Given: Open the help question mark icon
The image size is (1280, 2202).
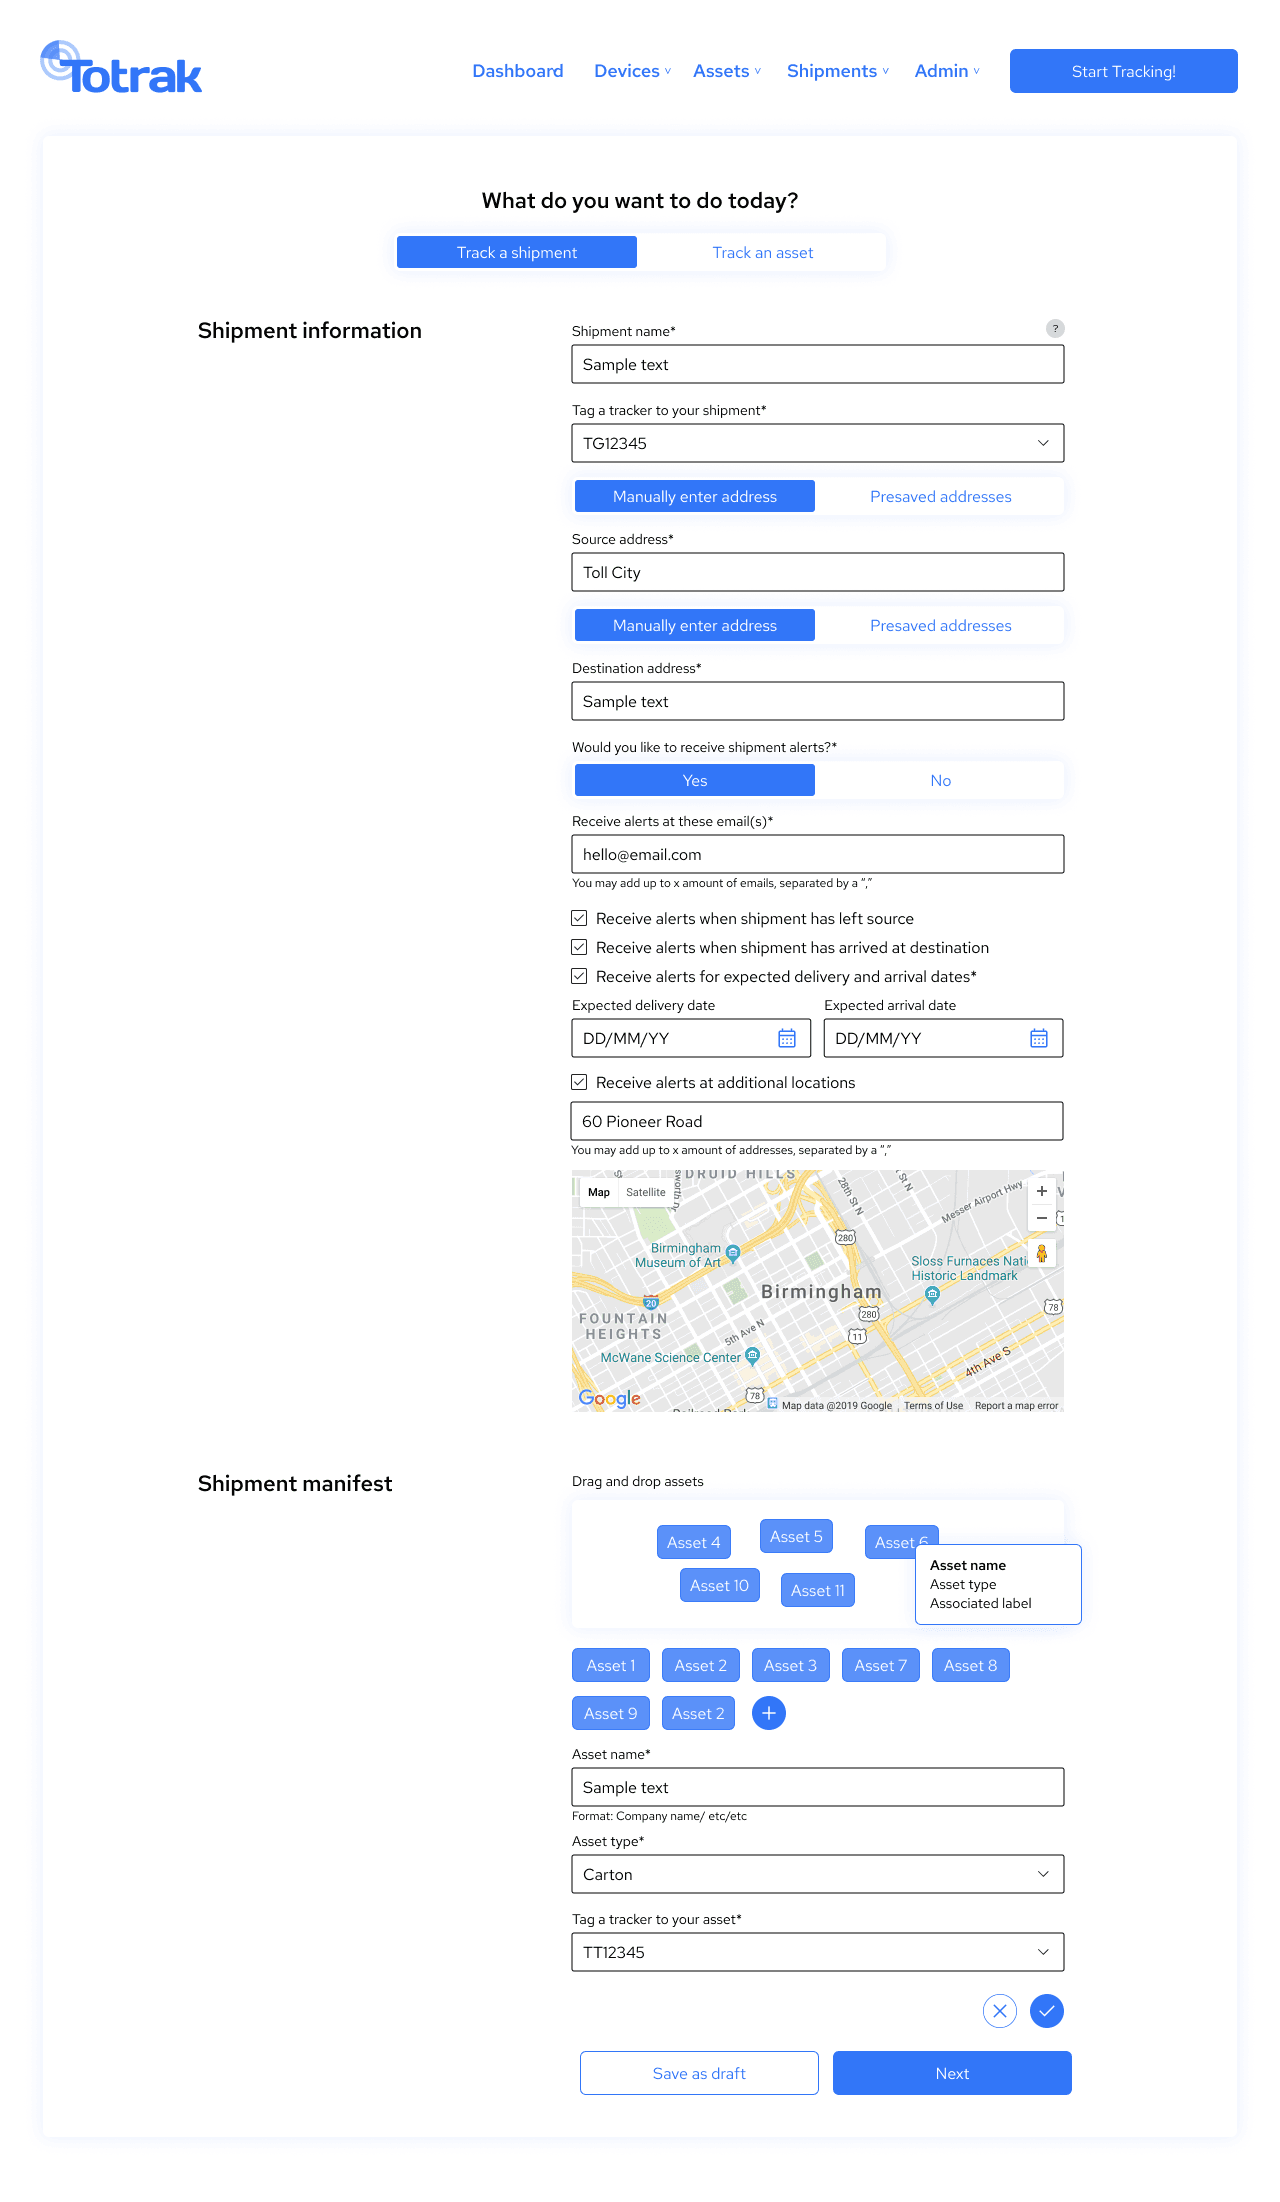Looking at the screenshot, I should click(x=1055, y=329).
